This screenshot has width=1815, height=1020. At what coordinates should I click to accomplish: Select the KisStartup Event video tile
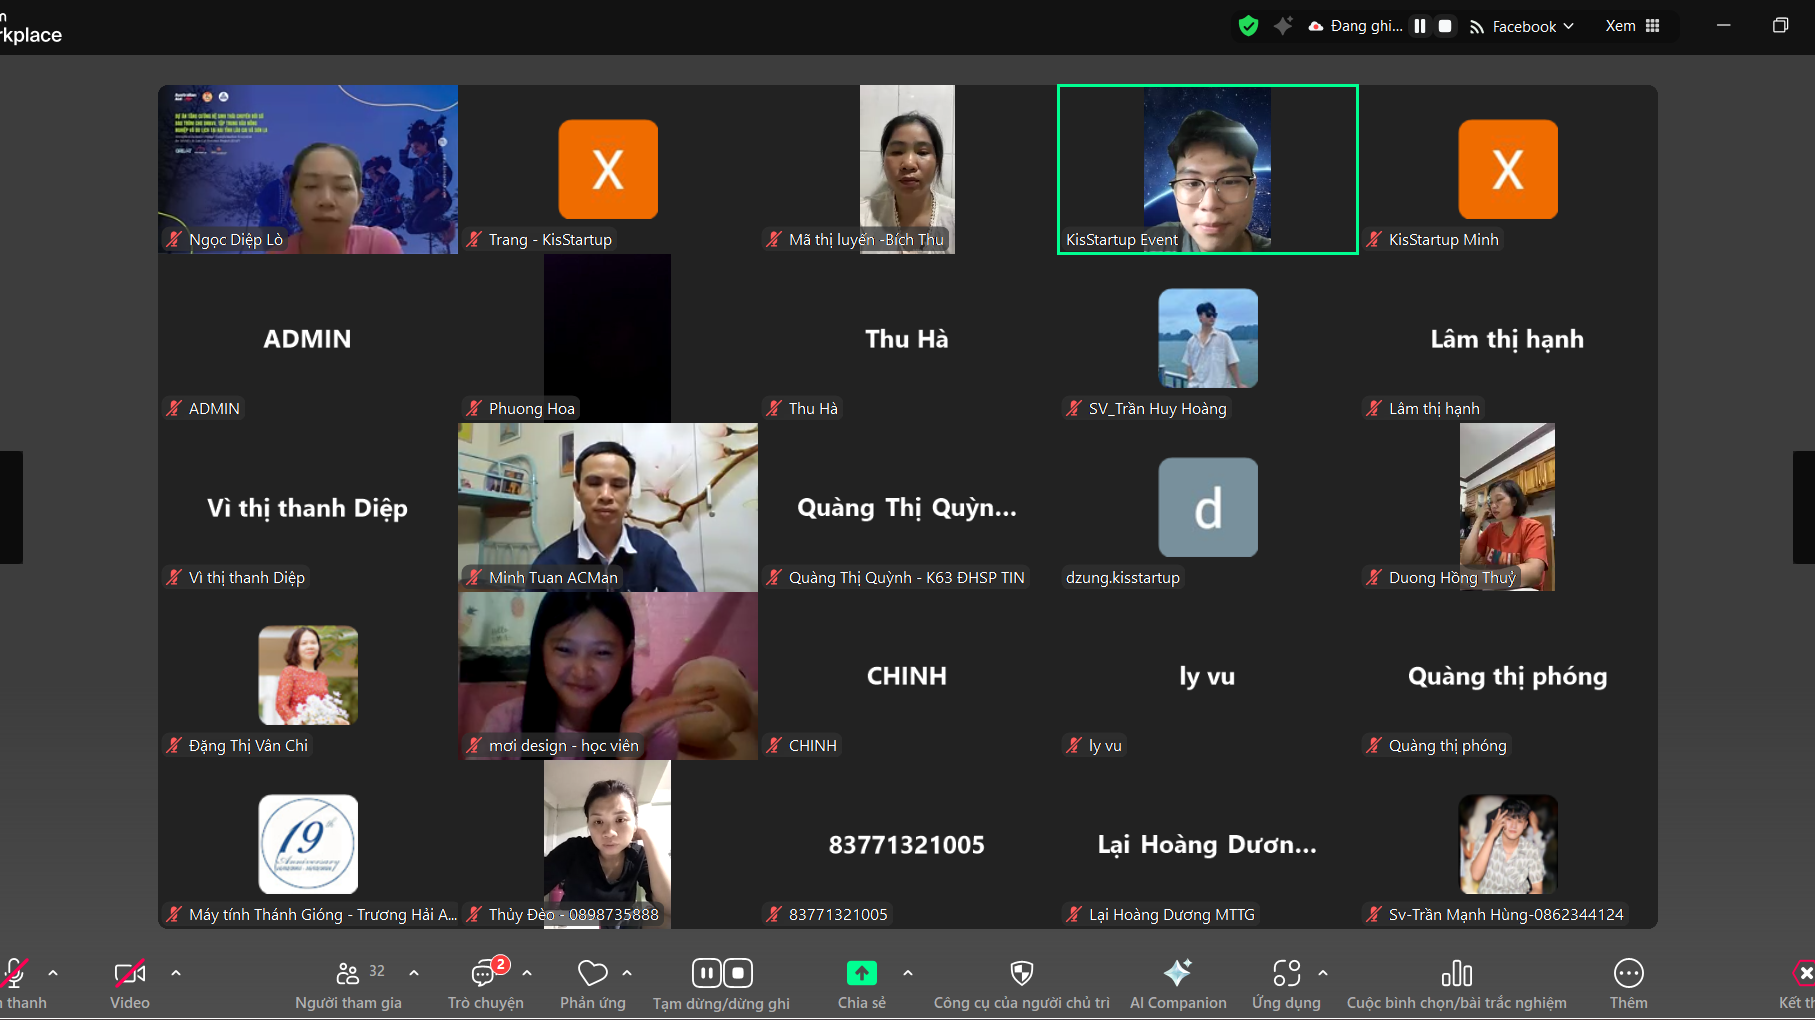click(x=1207, y=169)
